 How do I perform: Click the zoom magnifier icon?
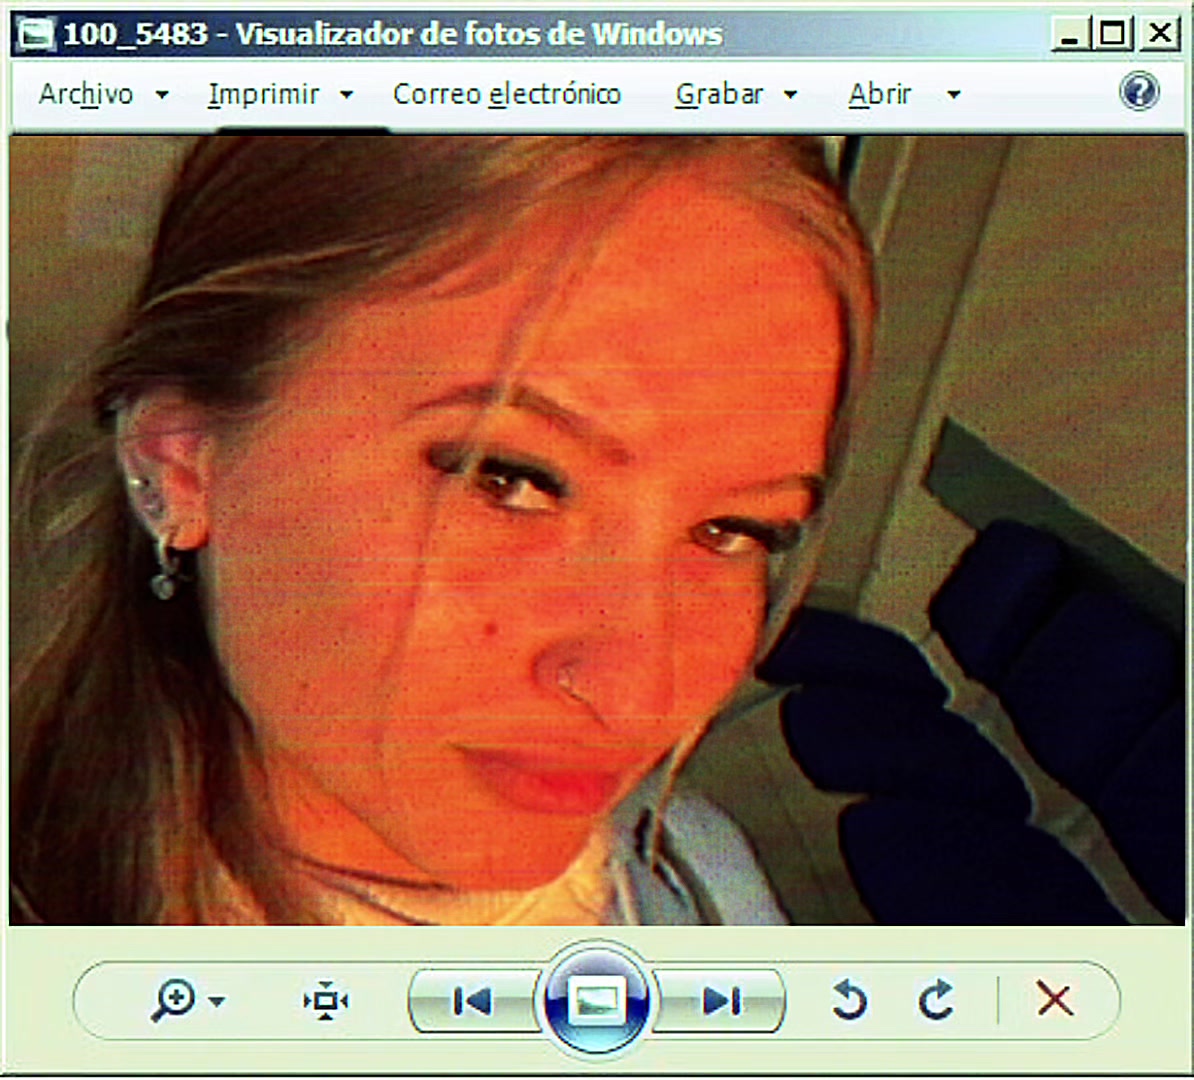(173, 1000)
